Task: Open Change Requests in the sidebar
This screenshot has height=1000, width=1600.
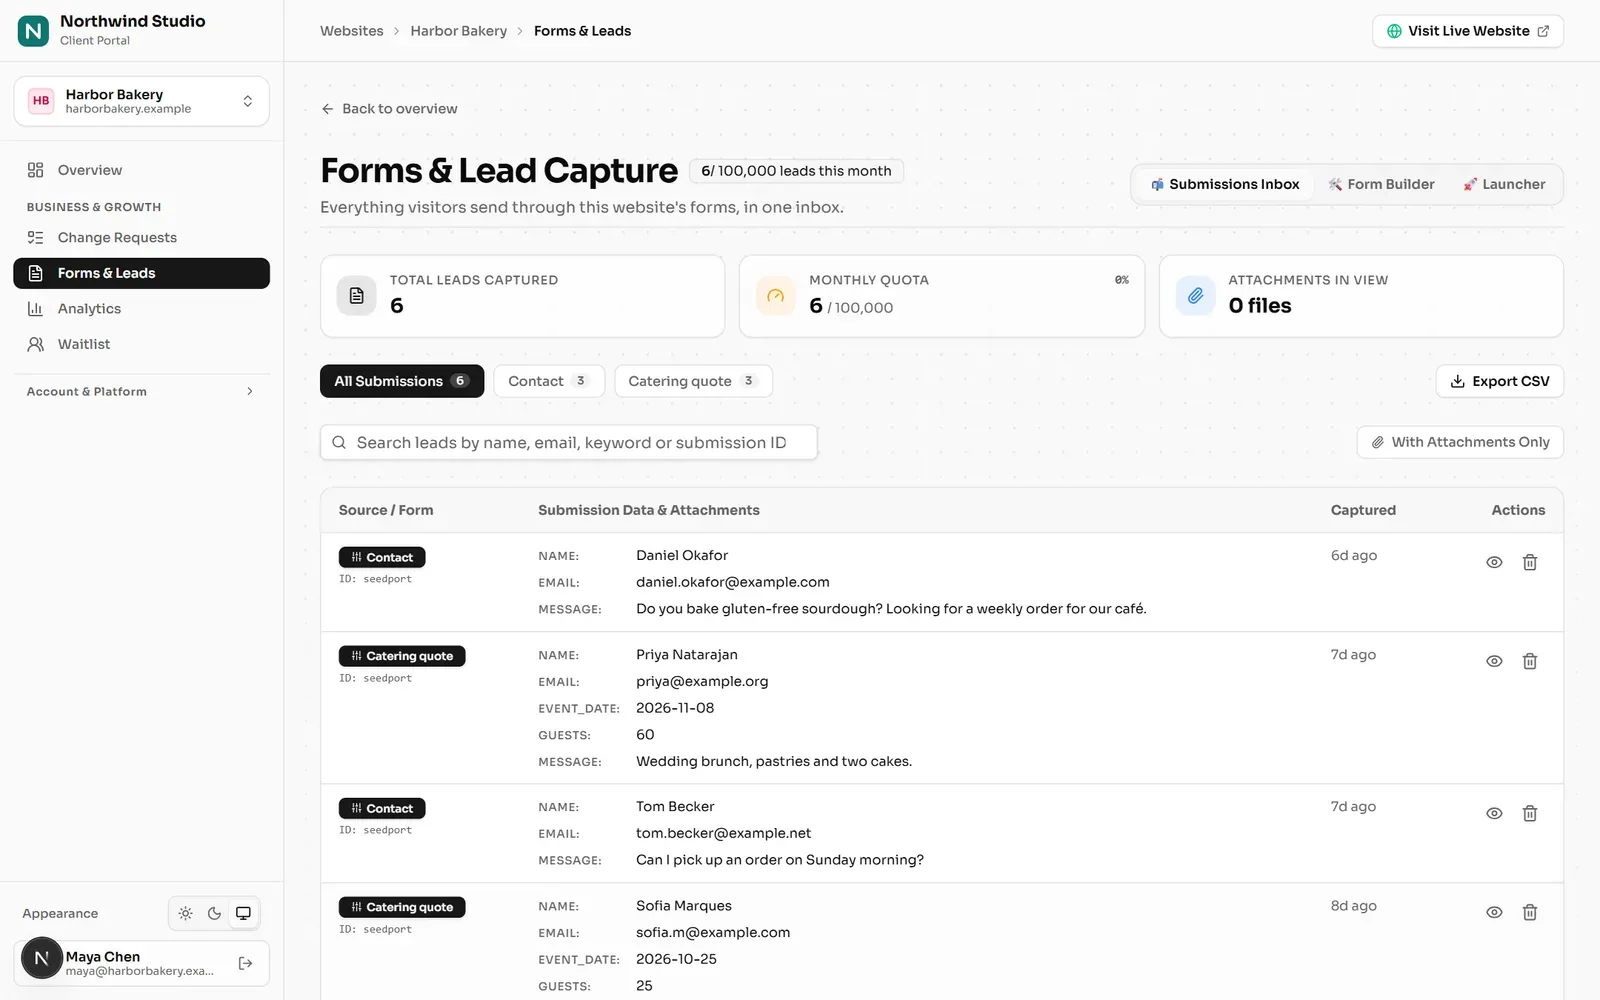Action: coord(141,238)
